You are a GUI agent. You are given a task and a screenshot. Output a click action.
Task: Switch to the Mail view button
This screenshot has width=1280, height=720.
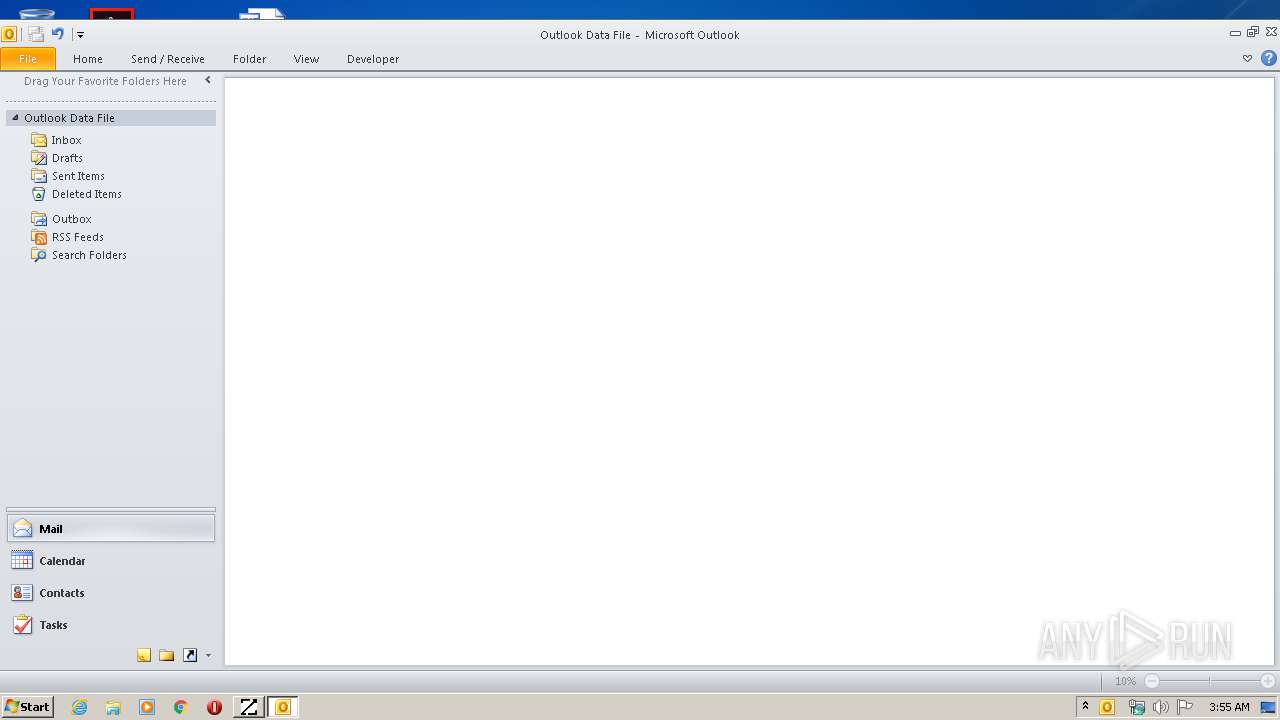click(x=111, y=528)
